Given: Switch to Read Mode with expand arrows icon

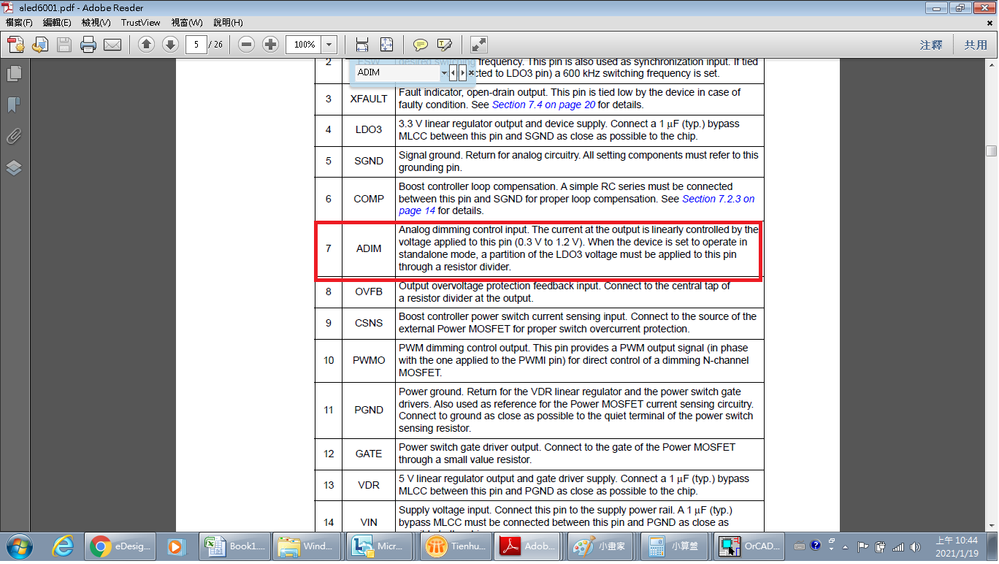Looking at the screenshot, I should coord(478,45).
